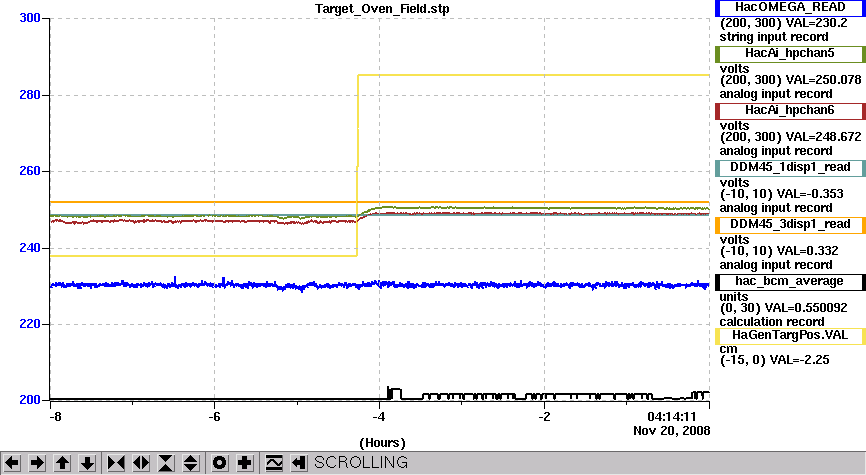Click the 'string input record' description
The image size is (866, 475).
[774, 38]
